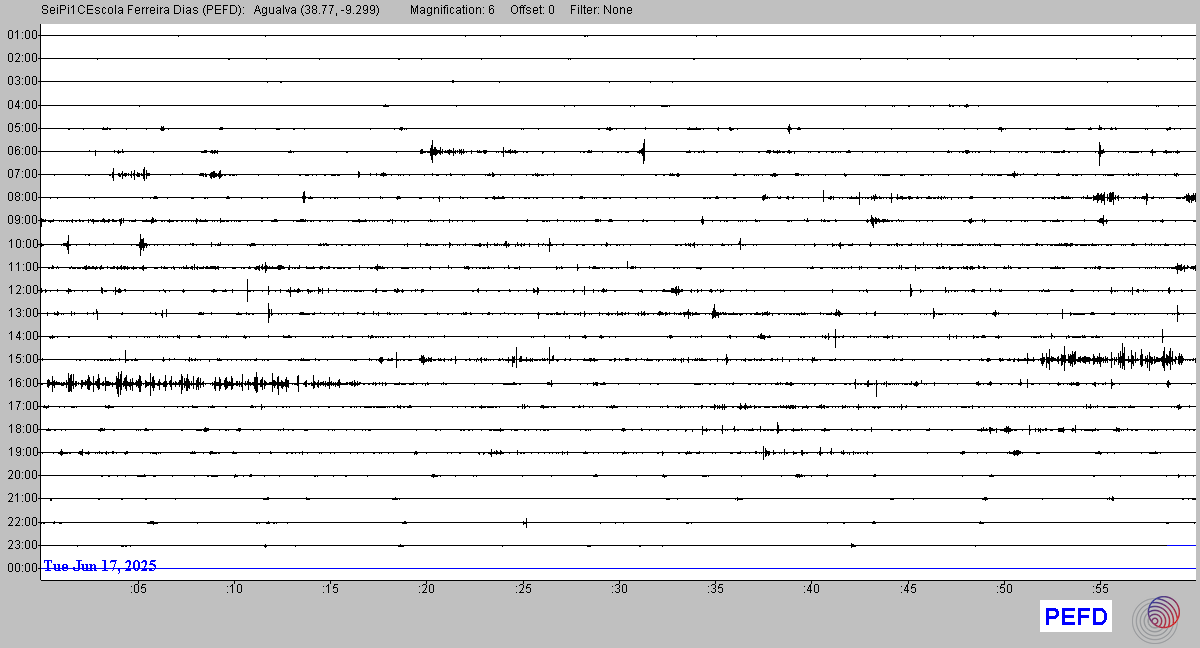Click the Agualva (38.77, -9.299) location text

pos(317,10)
